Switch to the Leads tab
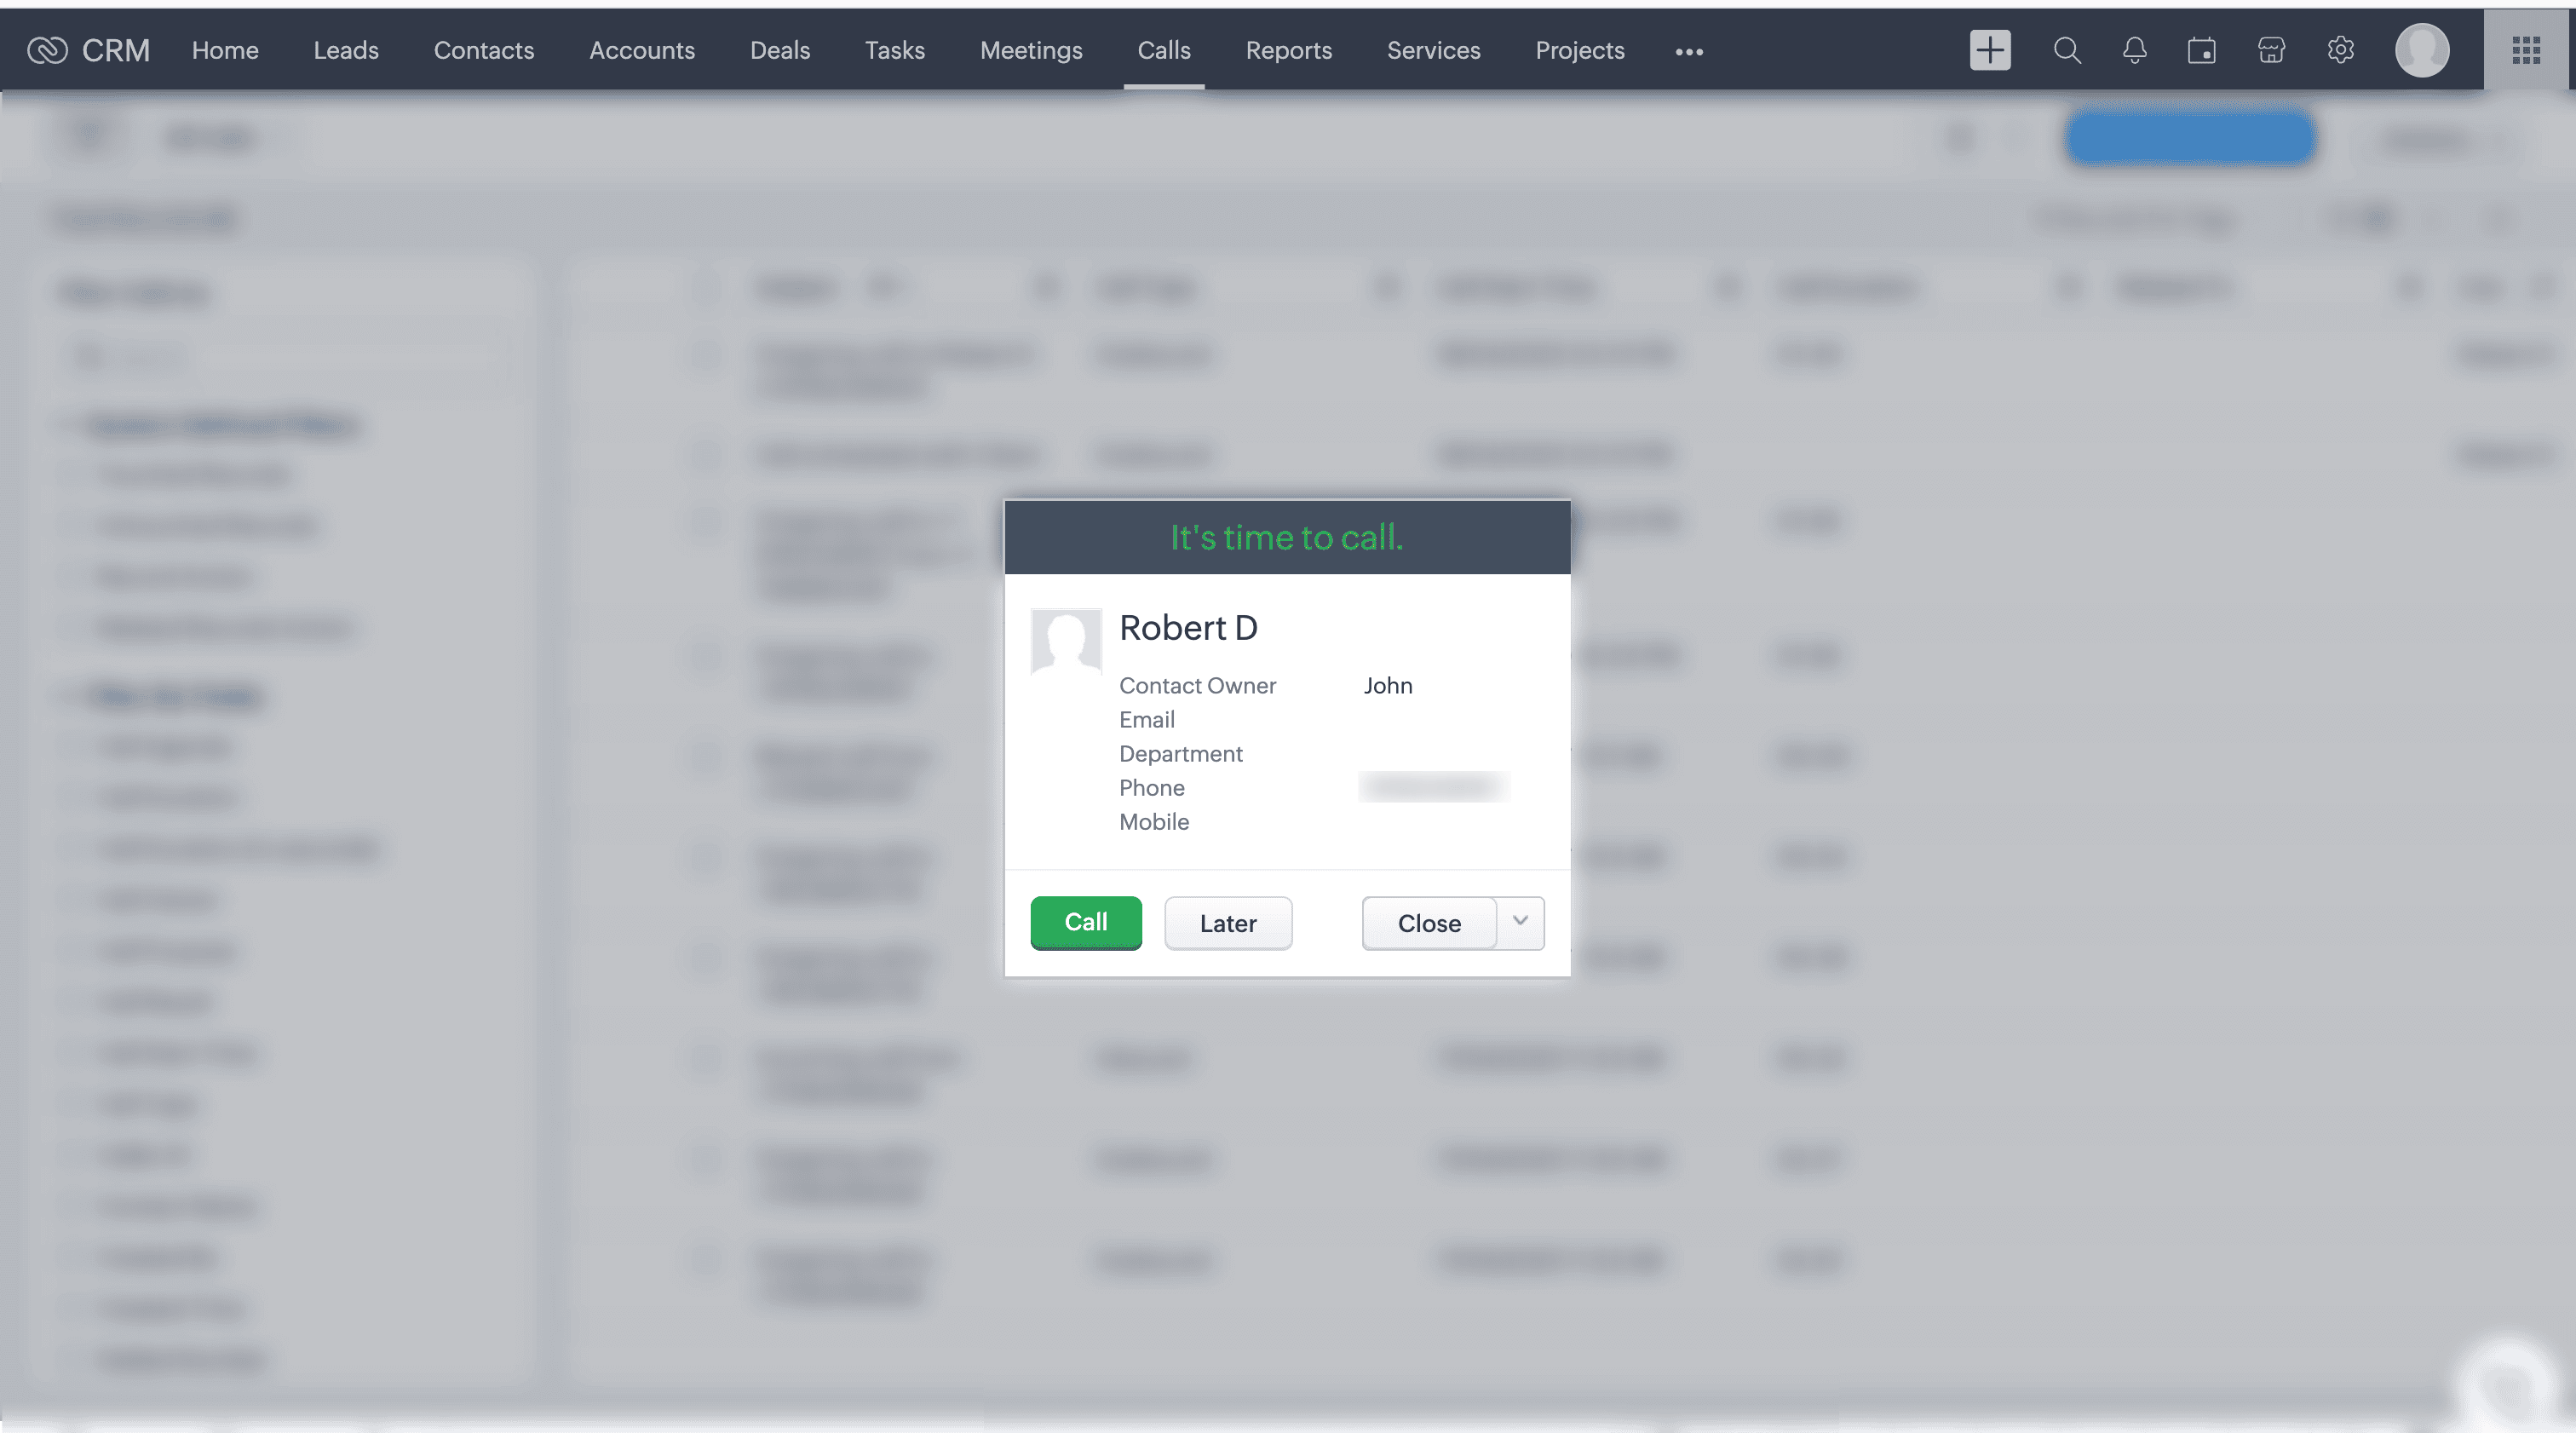The image size is (2576, 1433). pyautogui.click(x=346, y=50)
